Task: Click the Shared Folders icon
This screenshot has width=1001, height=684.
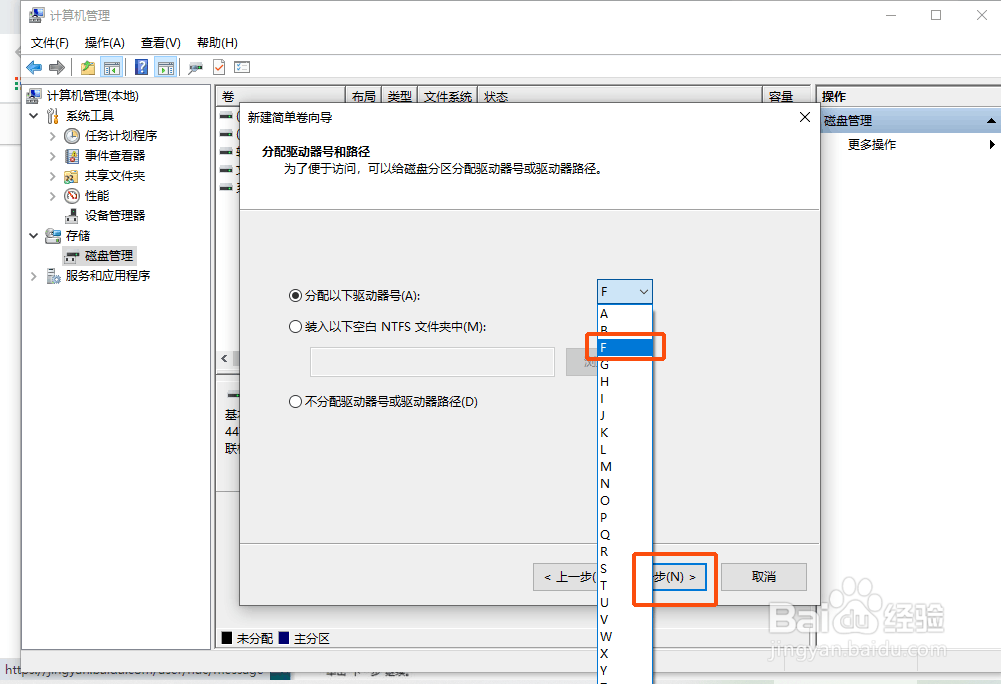Action: 72,176
